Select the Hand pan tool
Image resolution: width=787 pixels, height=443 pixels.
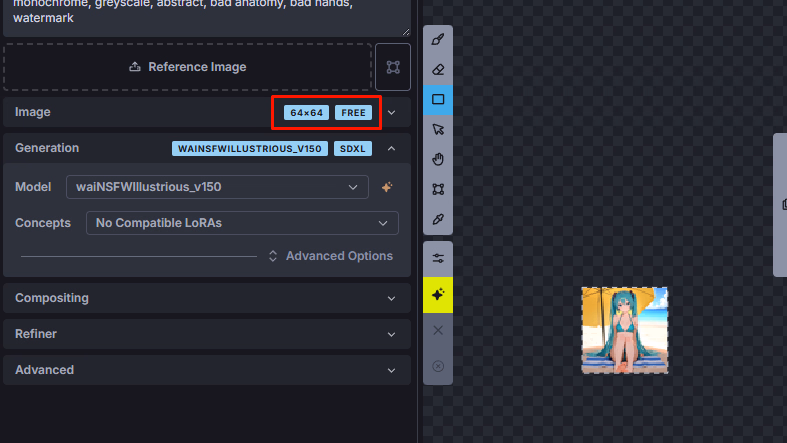point(437,160)
